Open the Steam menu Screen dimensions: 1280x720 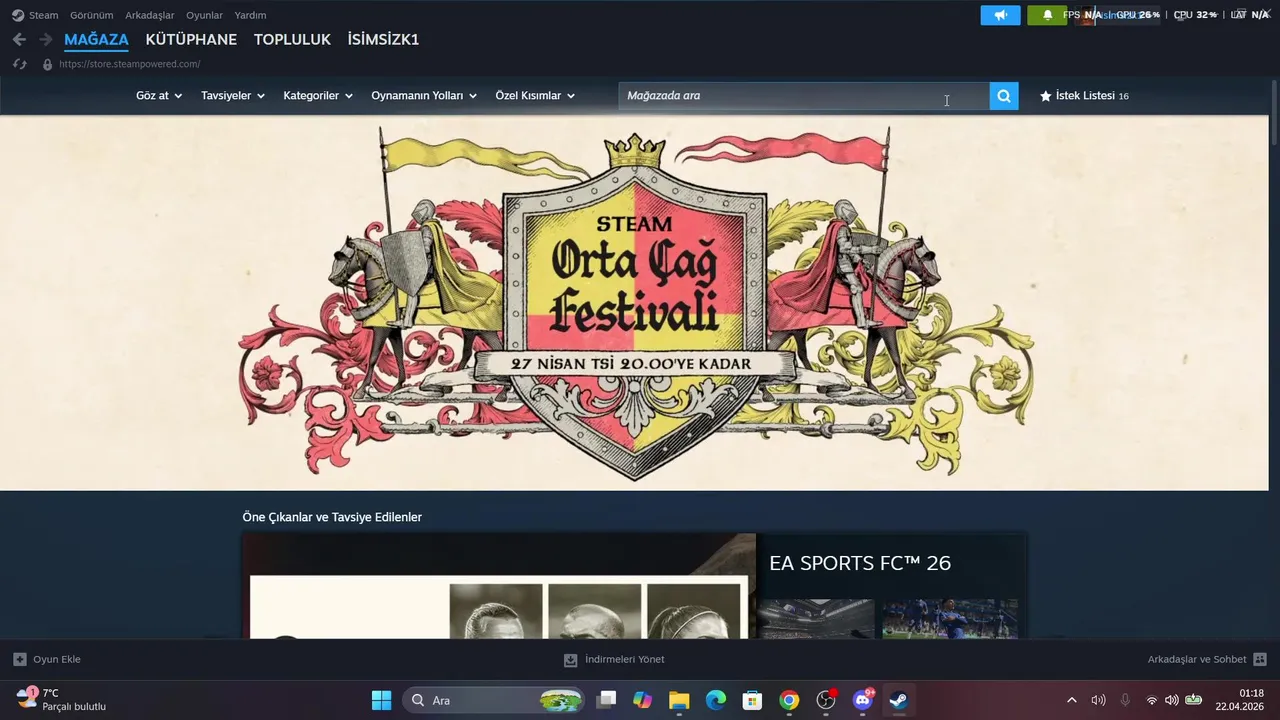43,15
